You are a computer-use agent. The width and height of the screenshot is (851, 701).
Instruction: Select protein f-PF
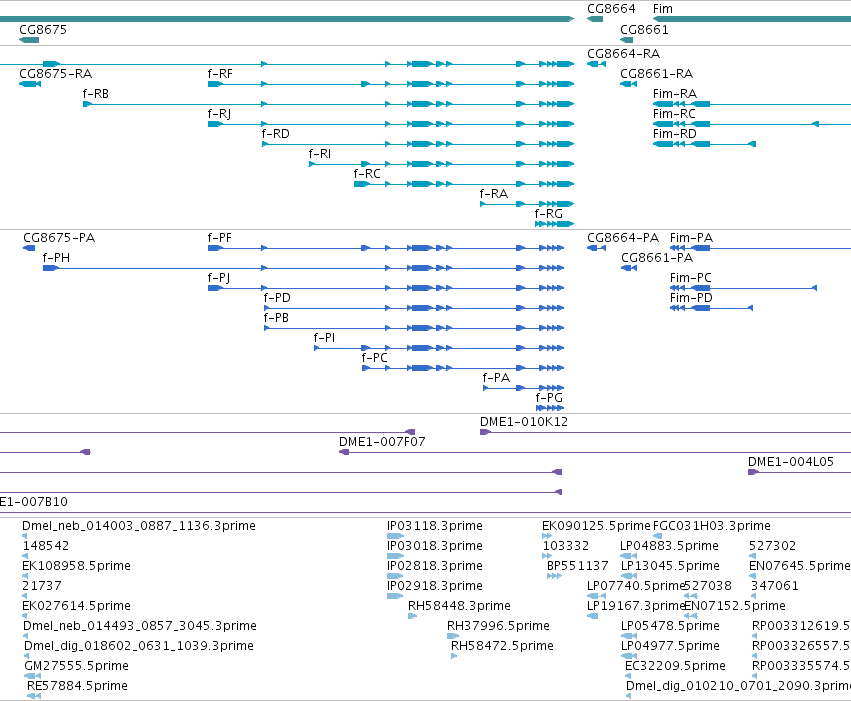pyautogui.click(x=220, y=238)
